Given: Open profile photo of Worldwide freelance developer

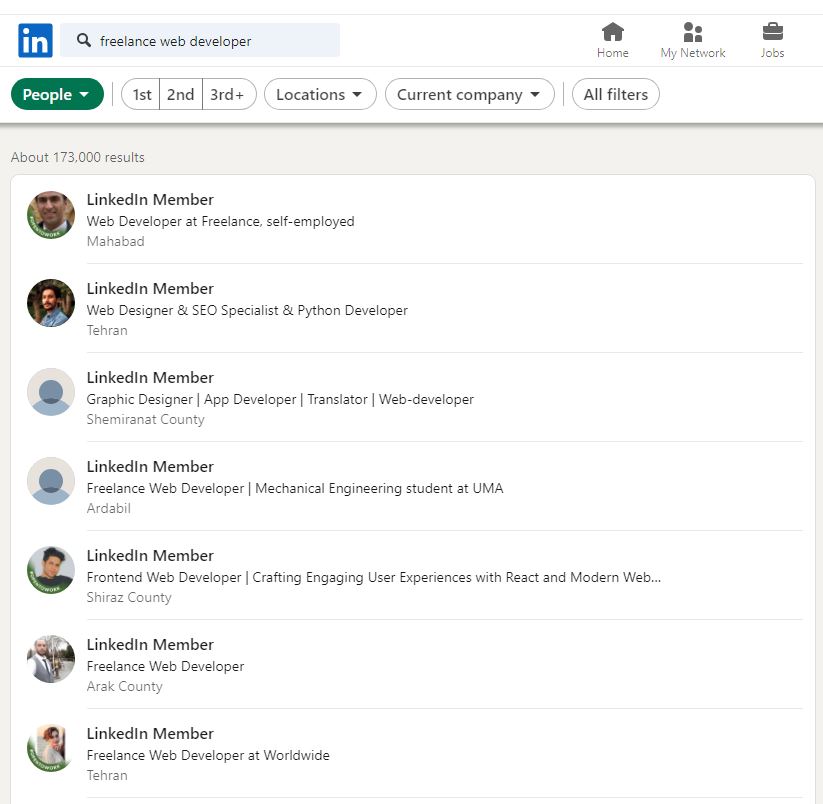Looking at the screenshot, I should pyautogui.click(x=51, y=748).
